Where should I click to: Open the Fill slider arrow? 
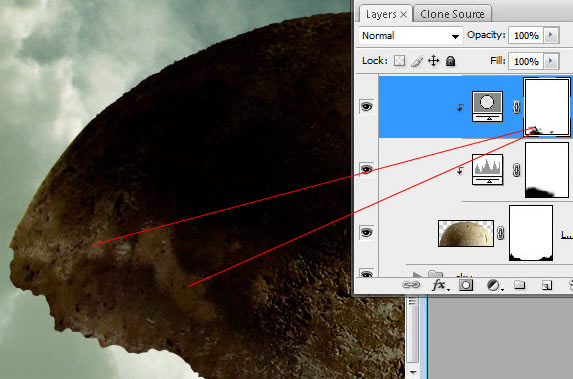pos(551,61)
